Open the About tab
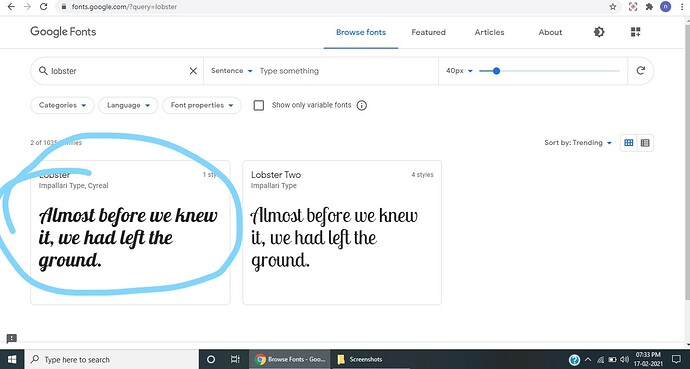The height and width of the screenshot is (369, 690). point(550,32)
